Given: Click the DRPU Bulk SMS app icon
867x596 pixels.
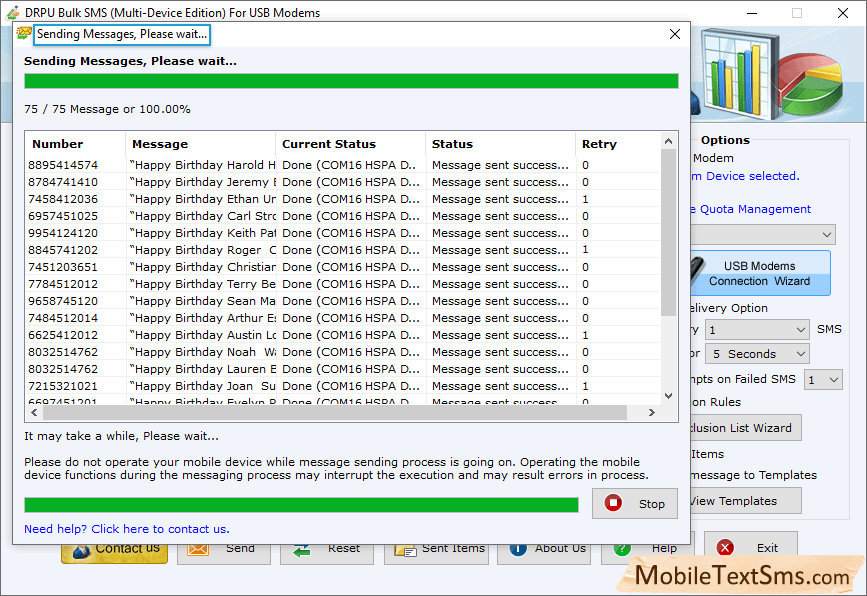Looking at the screenshot, I should coord(13,12).
